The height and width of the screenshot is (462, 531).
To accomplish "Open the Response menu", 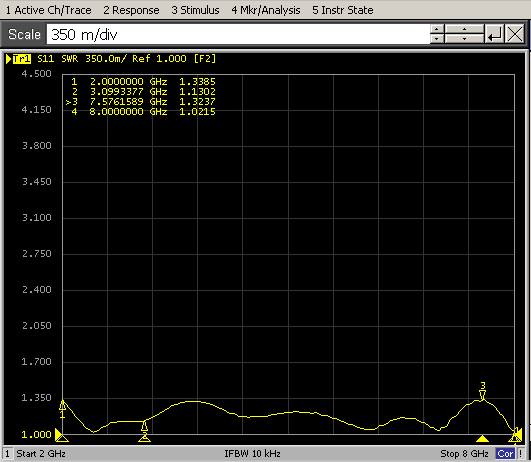I will [131, 10].
